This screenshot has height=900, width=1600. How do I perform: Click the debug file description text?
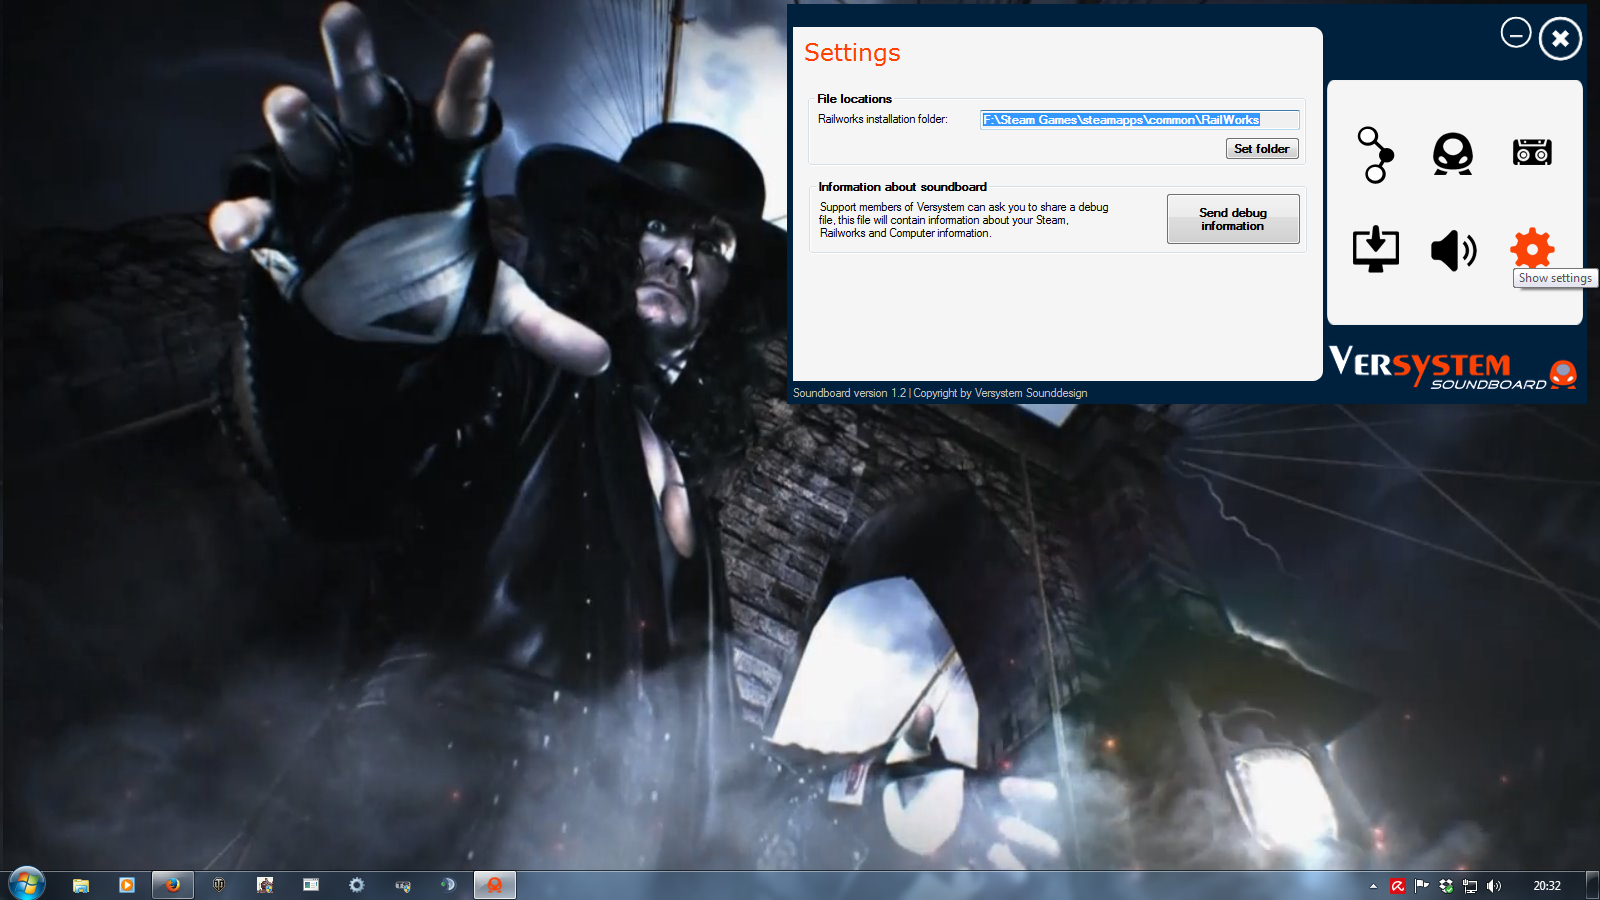click(964, 220)
